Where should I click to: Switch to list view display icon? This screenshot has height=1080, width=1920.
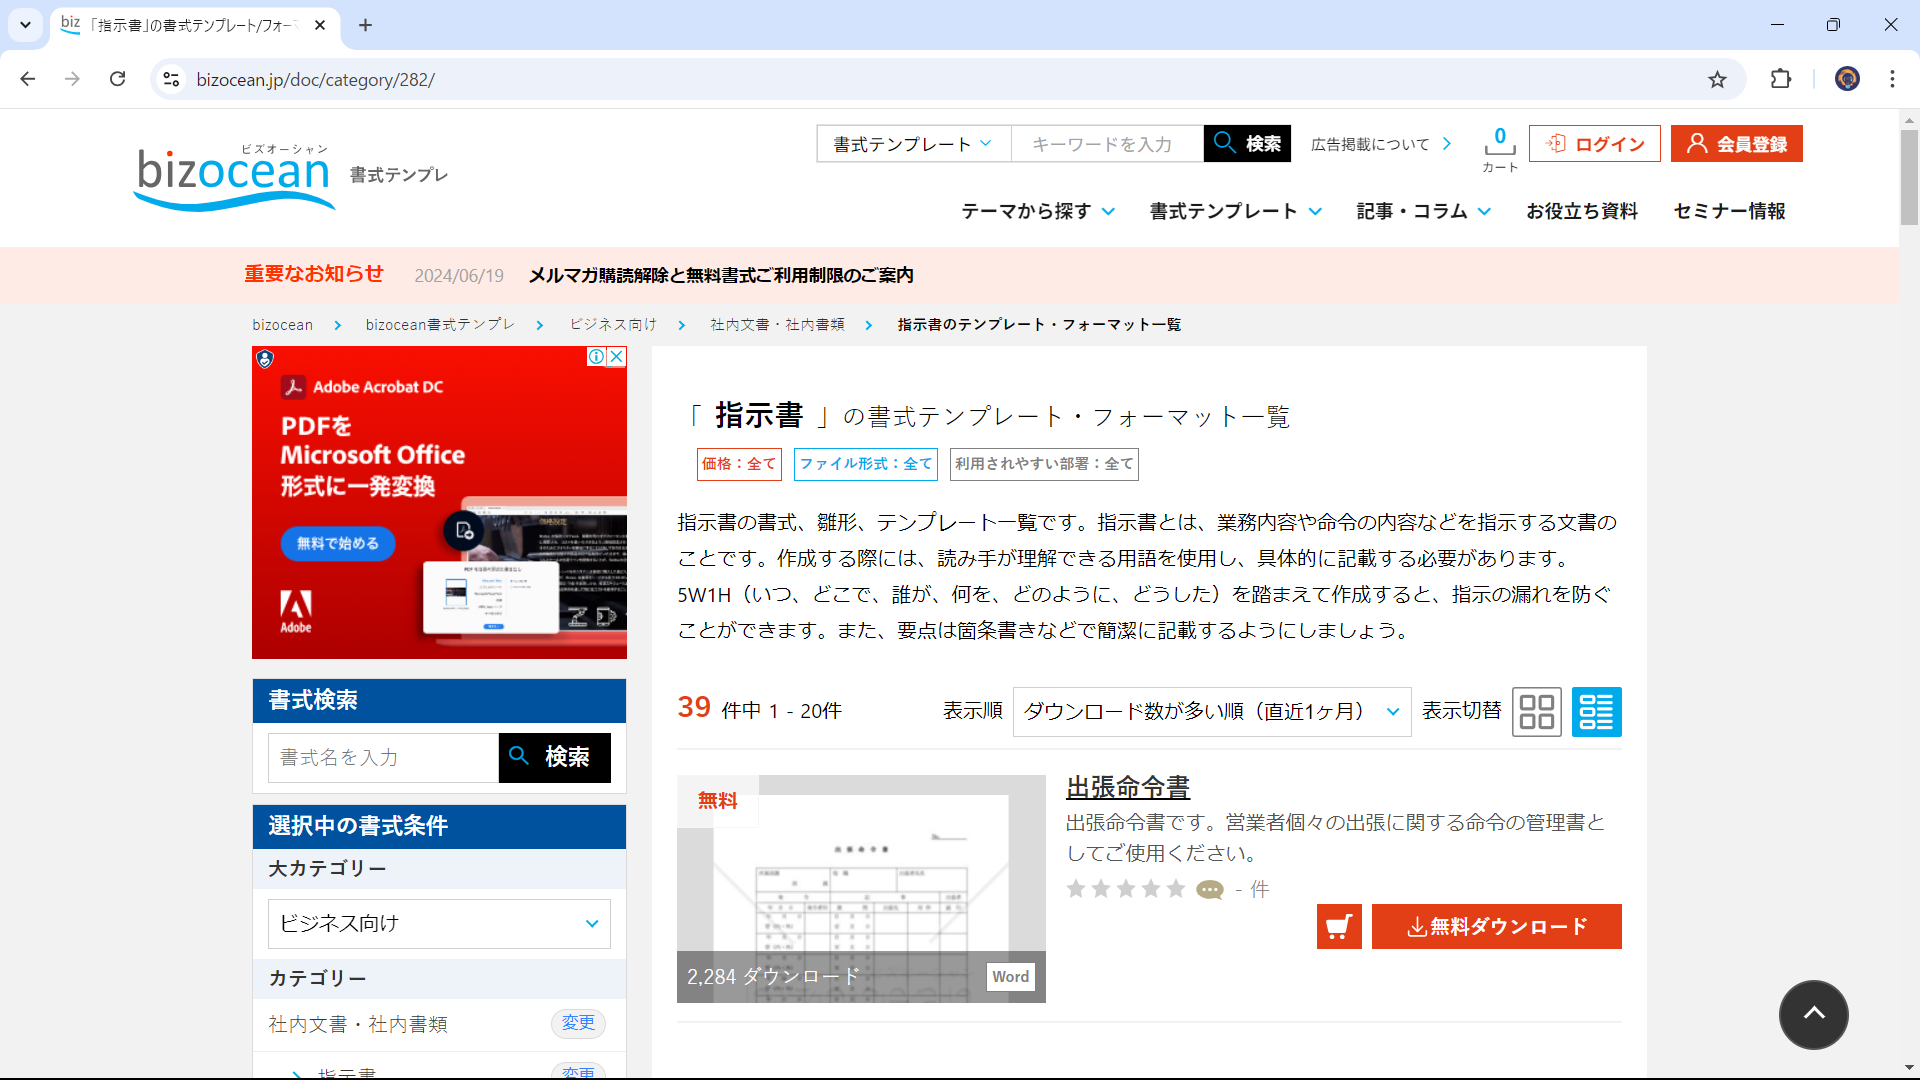(1597, 712)
